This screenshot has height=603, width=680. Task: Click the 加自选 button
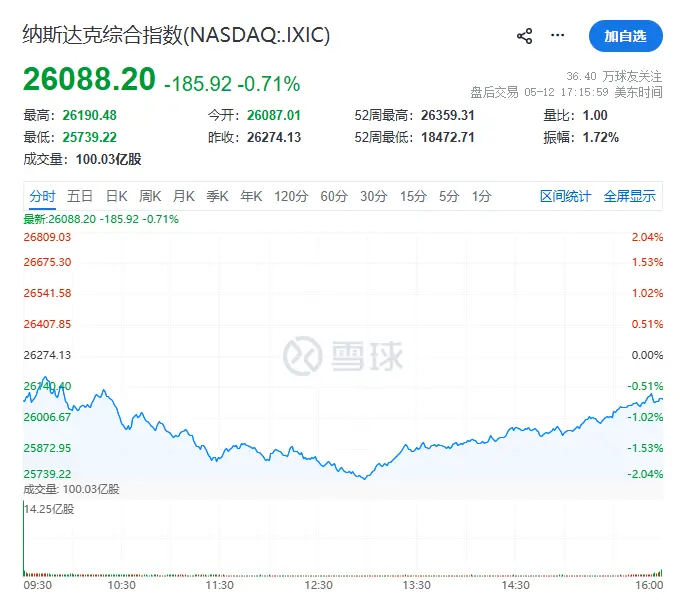(x=625, y=36)
